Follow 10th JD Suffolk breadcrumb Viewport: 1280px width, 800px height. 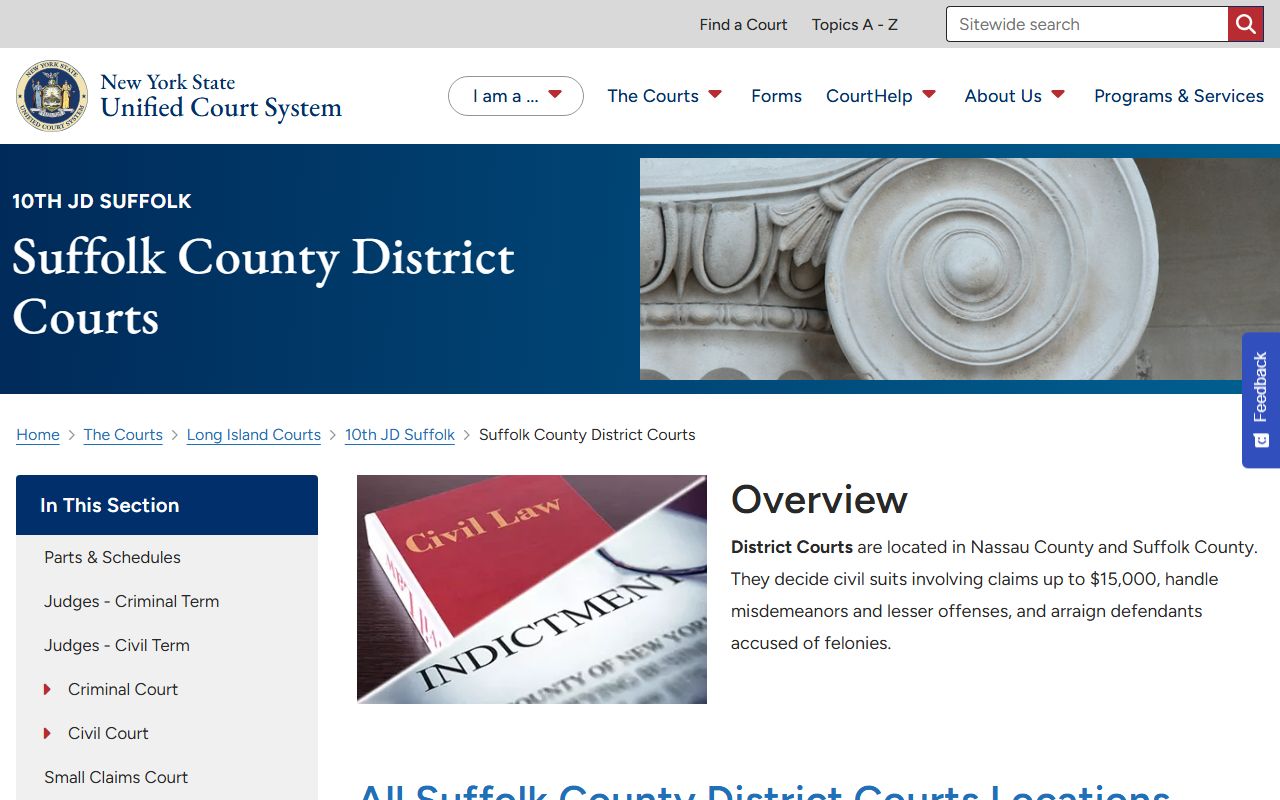click(x=400, y=435)
